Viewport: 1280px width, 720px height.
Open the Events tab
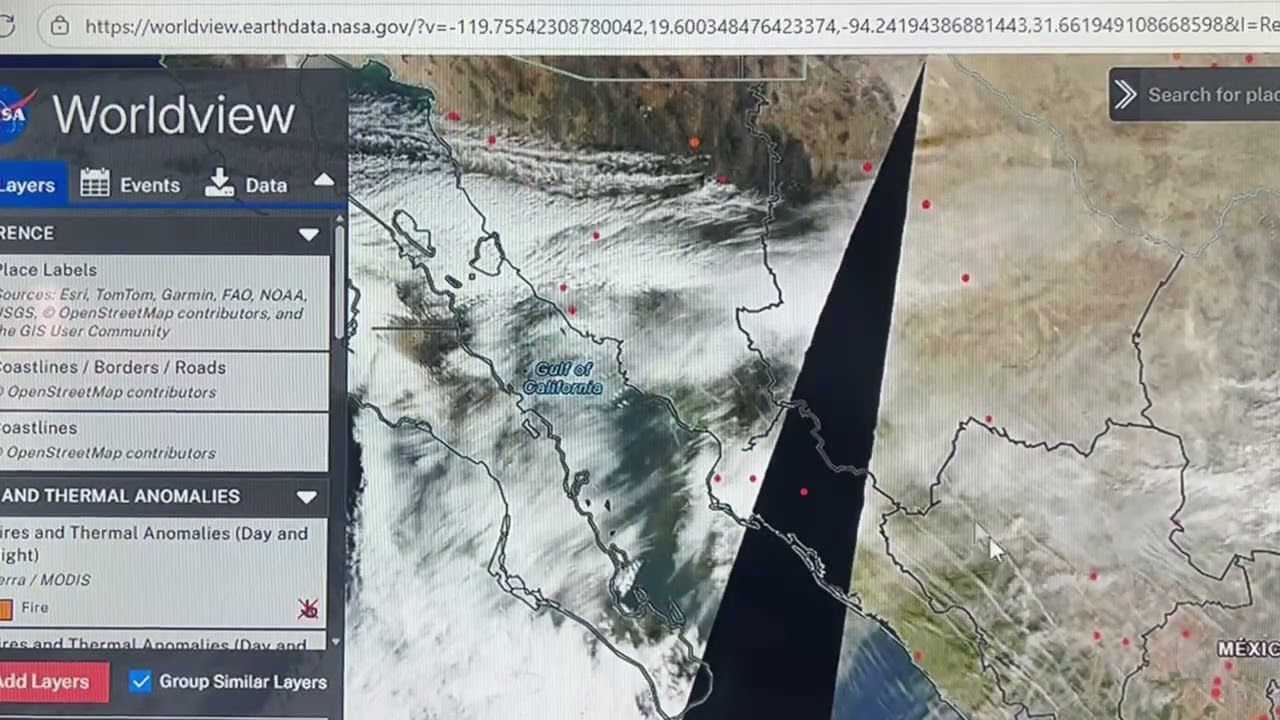[130, 185]
